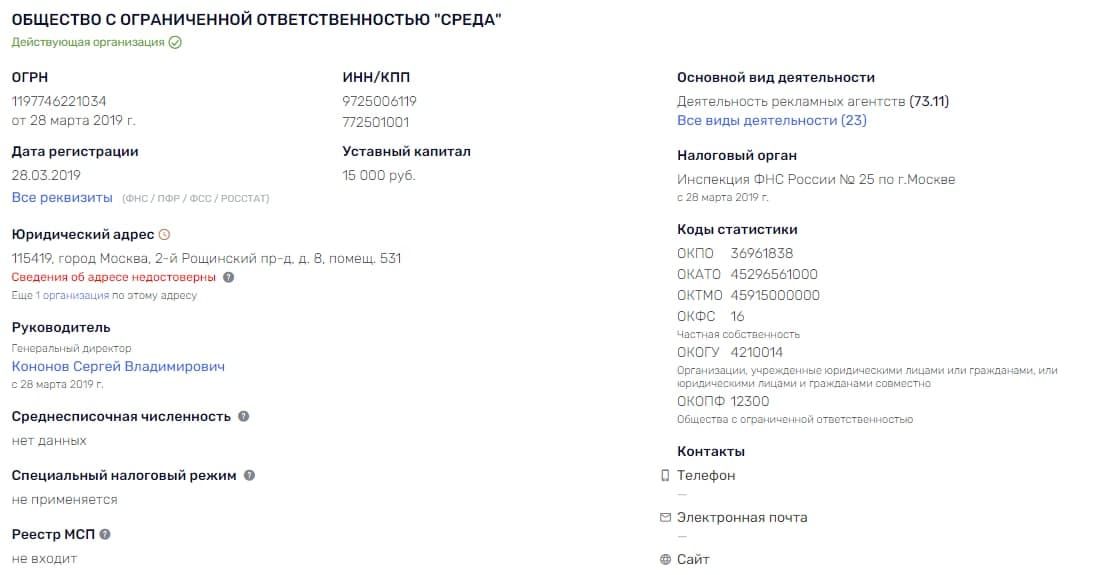Click help icon beside Специальный налоговый режим
This screenshot has height=575, width=1117.
[250, 475]
